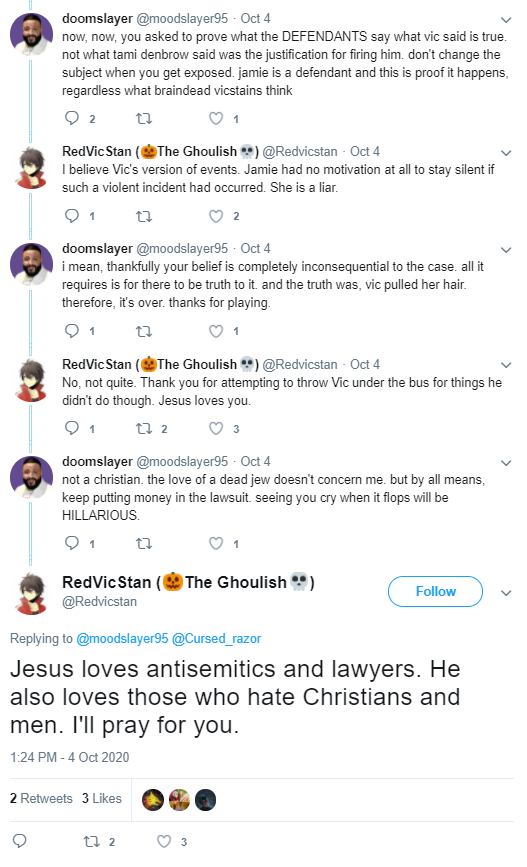The image size is (527, 867).
Task: Open the first liker's avatar next to 3 Likes
Action: pyautogui.click(x=153, y=800)
